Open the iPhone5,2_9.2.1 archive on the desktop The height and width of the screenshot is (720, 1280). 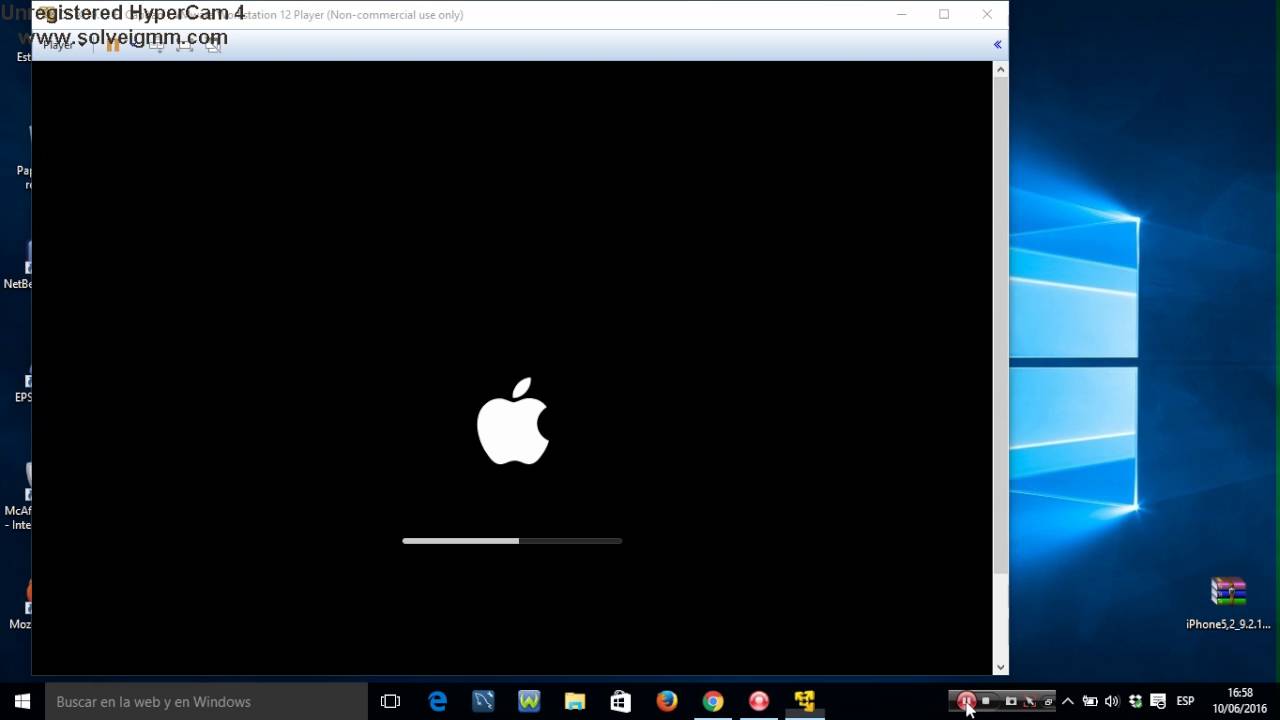(x=1228, y=604)
